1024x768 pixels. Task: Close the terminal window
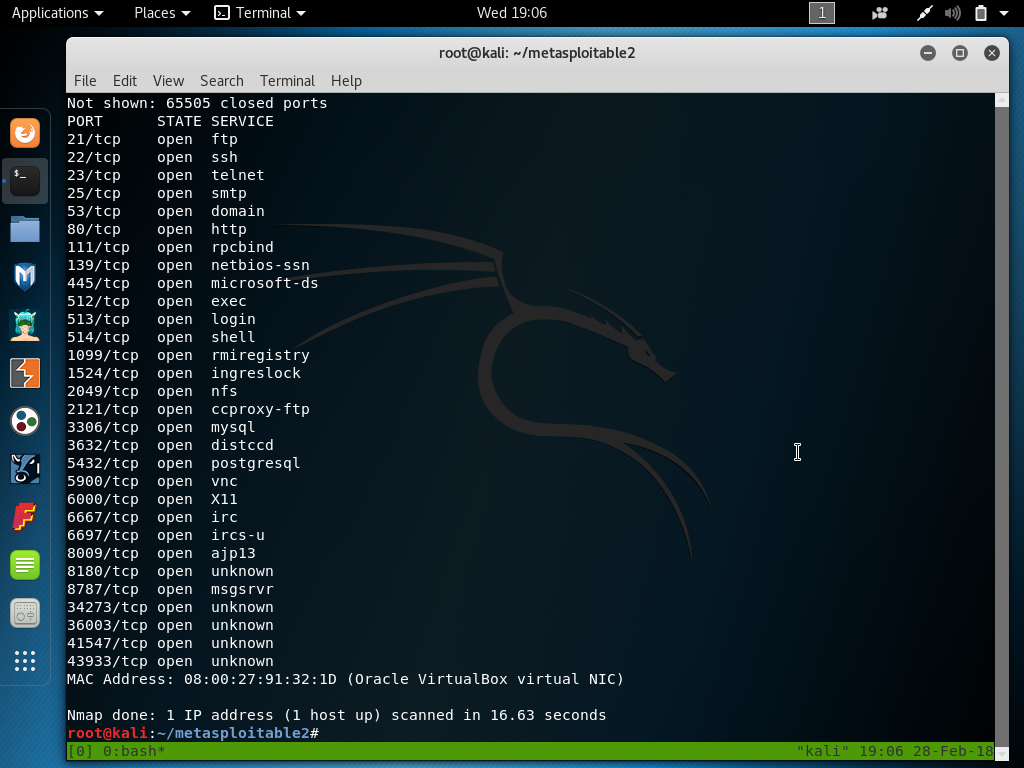coord(991,53)
